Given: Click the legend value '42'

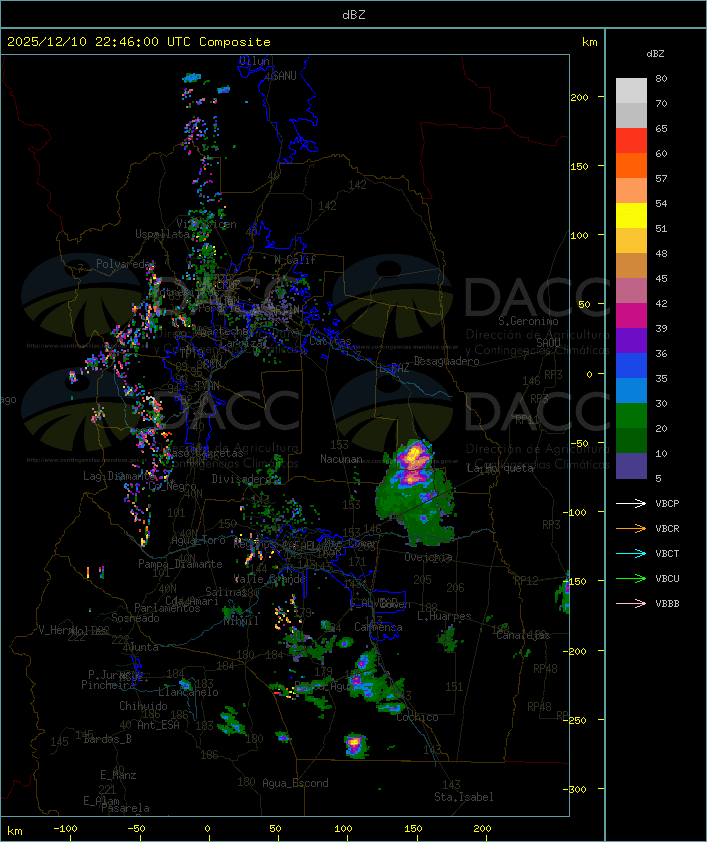Looking at the screenshot, I should click(661, 303).
